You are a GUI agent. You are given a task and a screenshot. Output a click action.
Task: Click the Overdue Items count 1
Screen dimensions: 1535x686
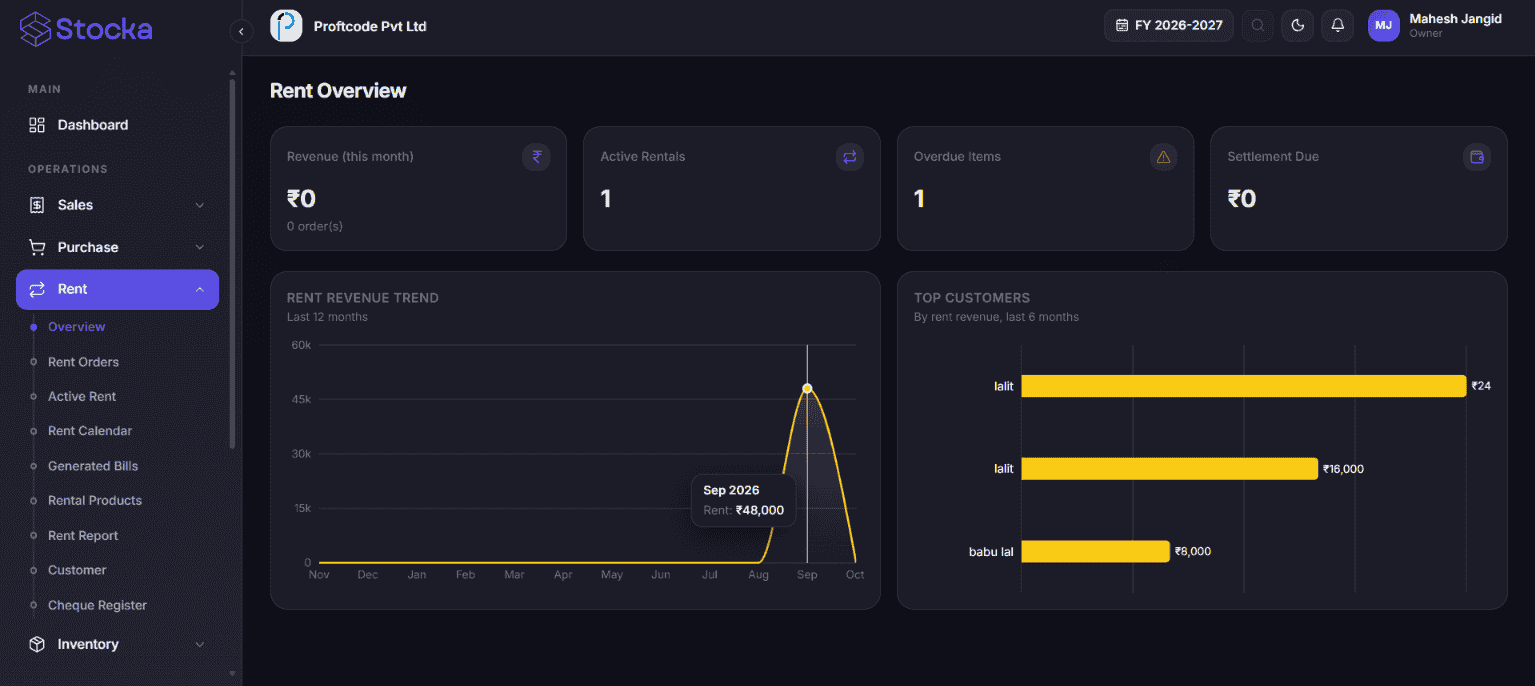coord(919,199)
